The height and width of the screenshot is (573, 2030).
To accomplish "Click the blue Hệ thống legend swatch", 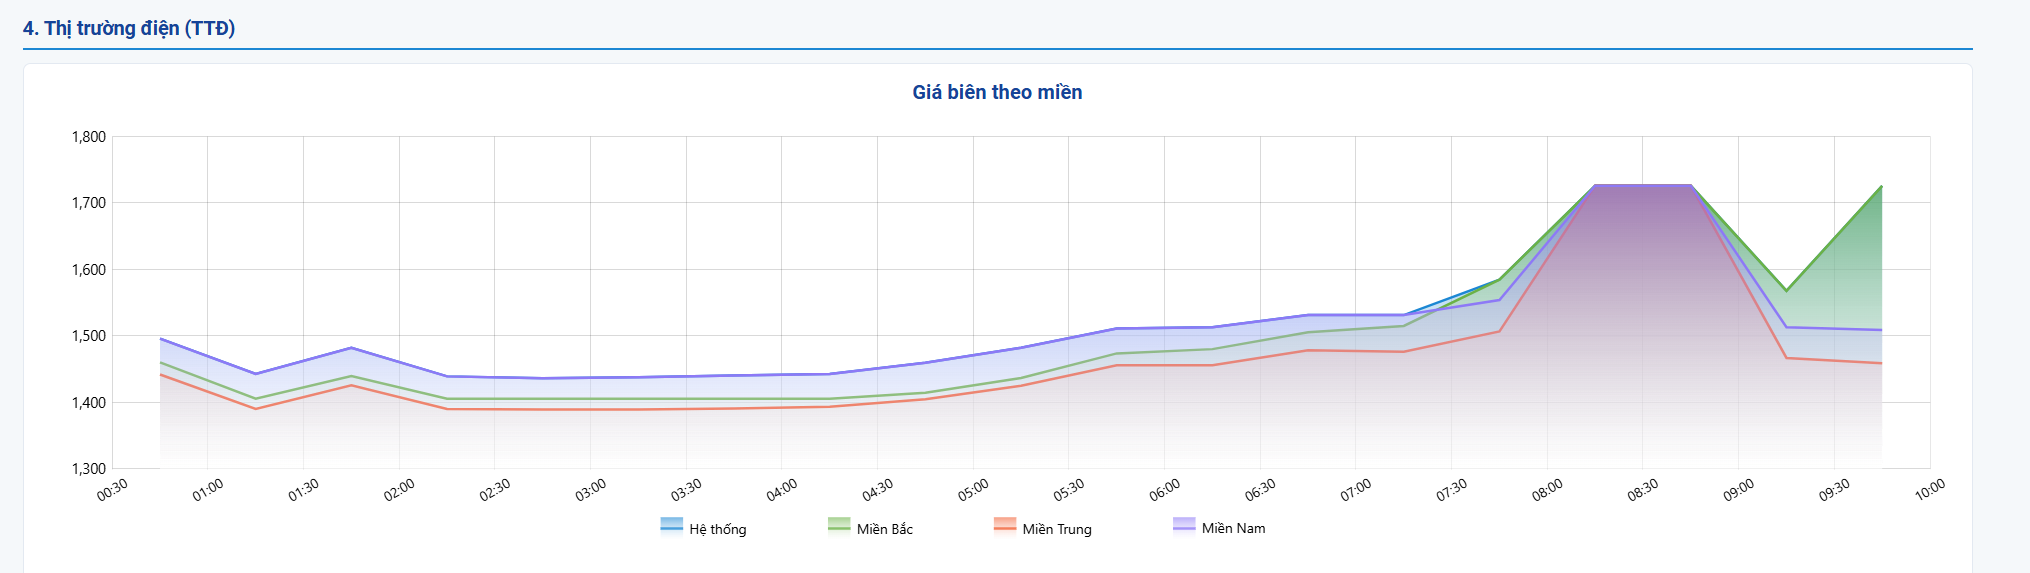I will [x=672, y=526].
